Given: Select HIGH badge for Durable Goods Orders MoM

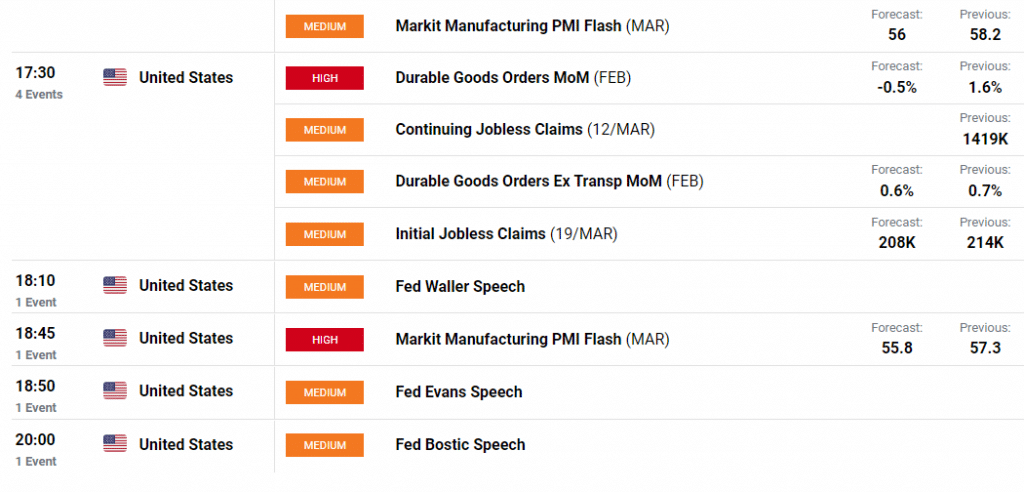Looking at the screenshot, I should [x=325, y=78].
